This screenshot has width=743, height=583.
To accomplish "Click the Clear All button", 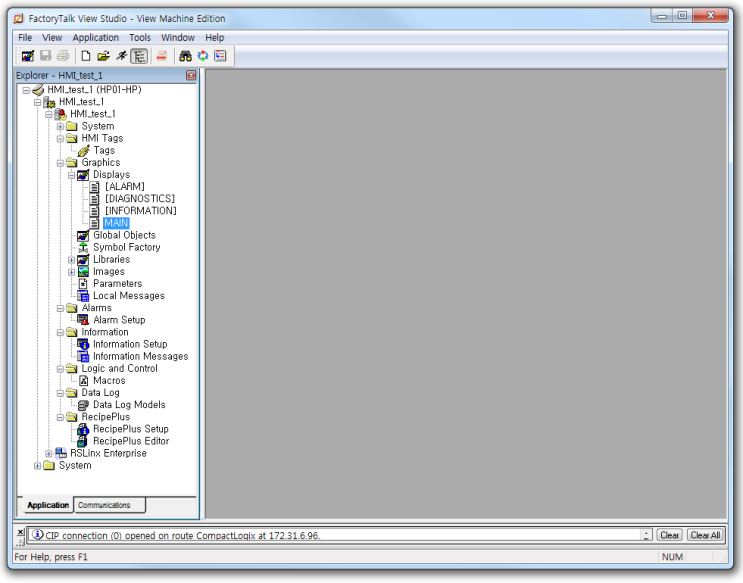I will 706,535.
